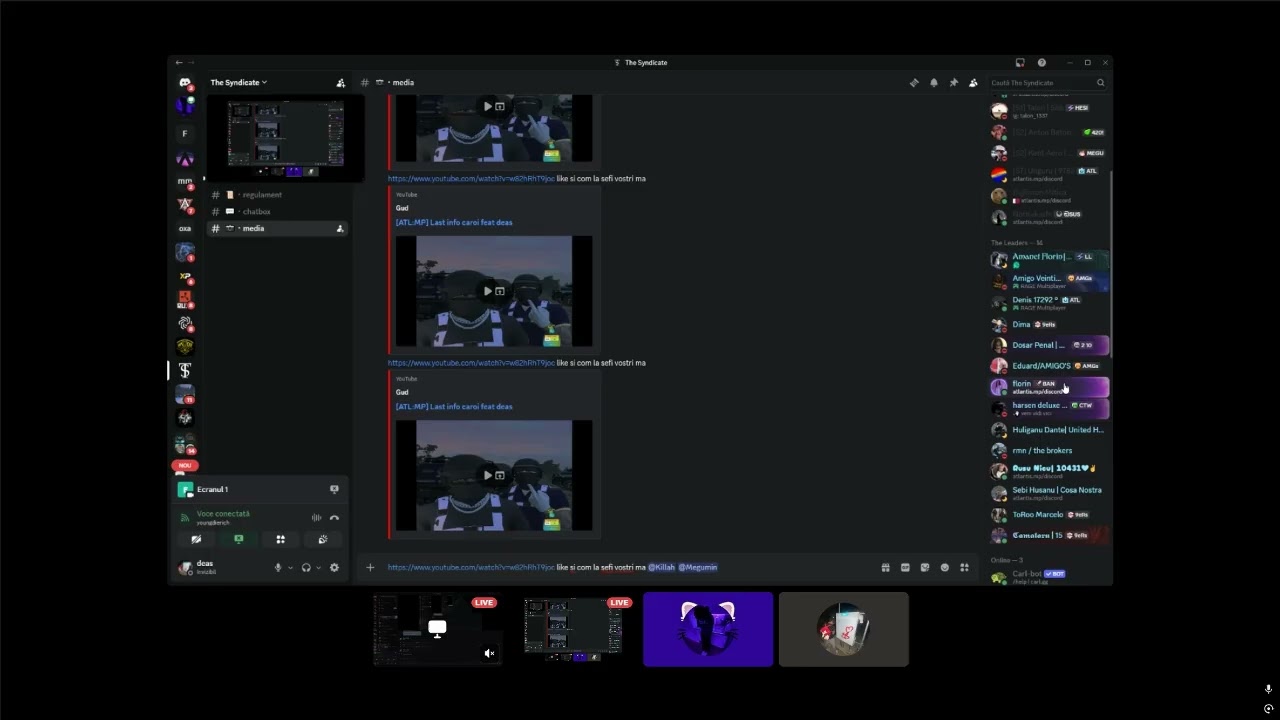Open the 'F' server icon

(185, 133)
